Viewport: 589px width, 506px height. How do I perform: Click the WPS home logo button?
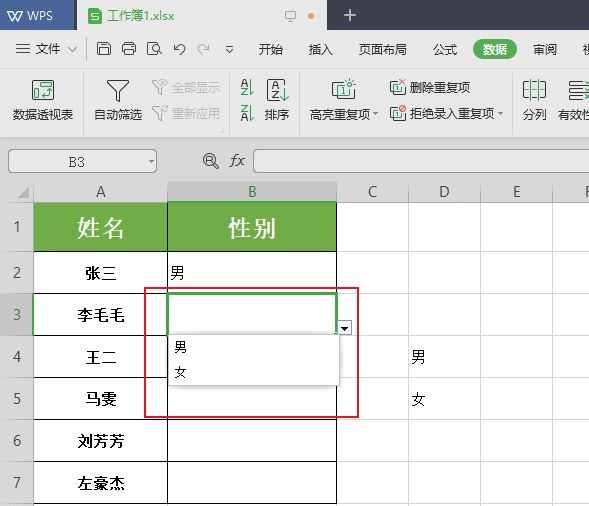[38, 15]
